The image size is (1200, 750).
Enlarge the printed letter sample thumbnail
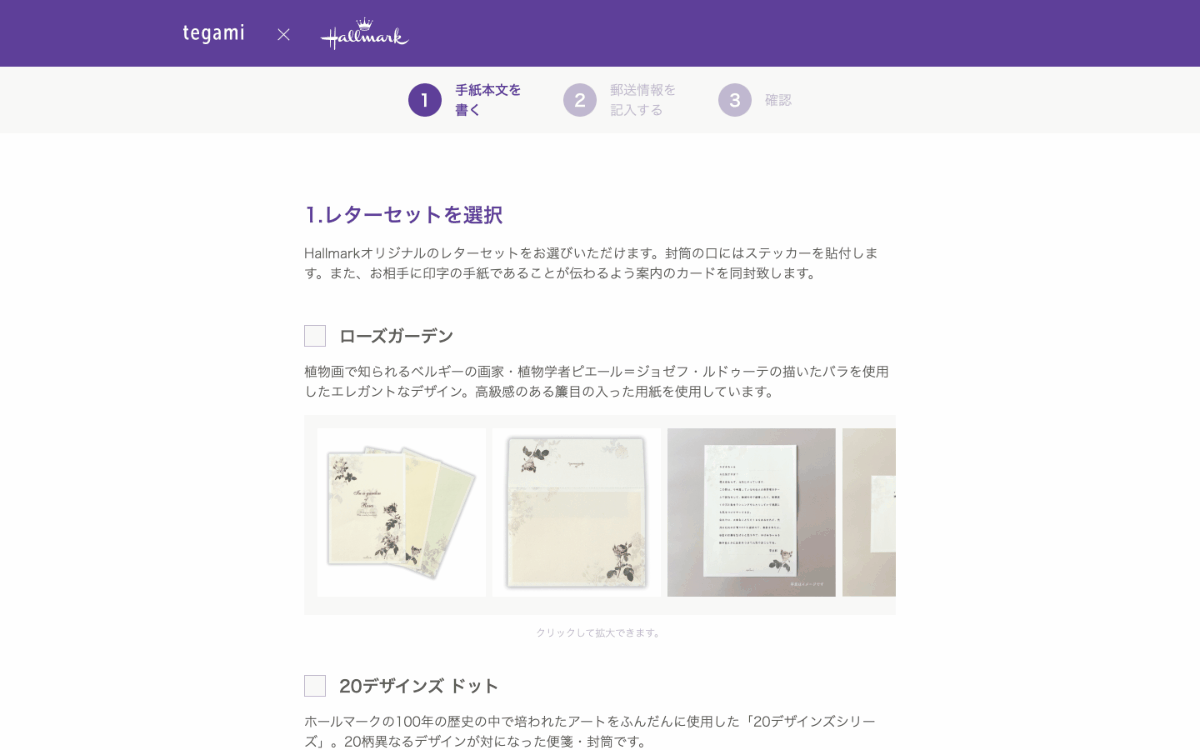(751, 513)
